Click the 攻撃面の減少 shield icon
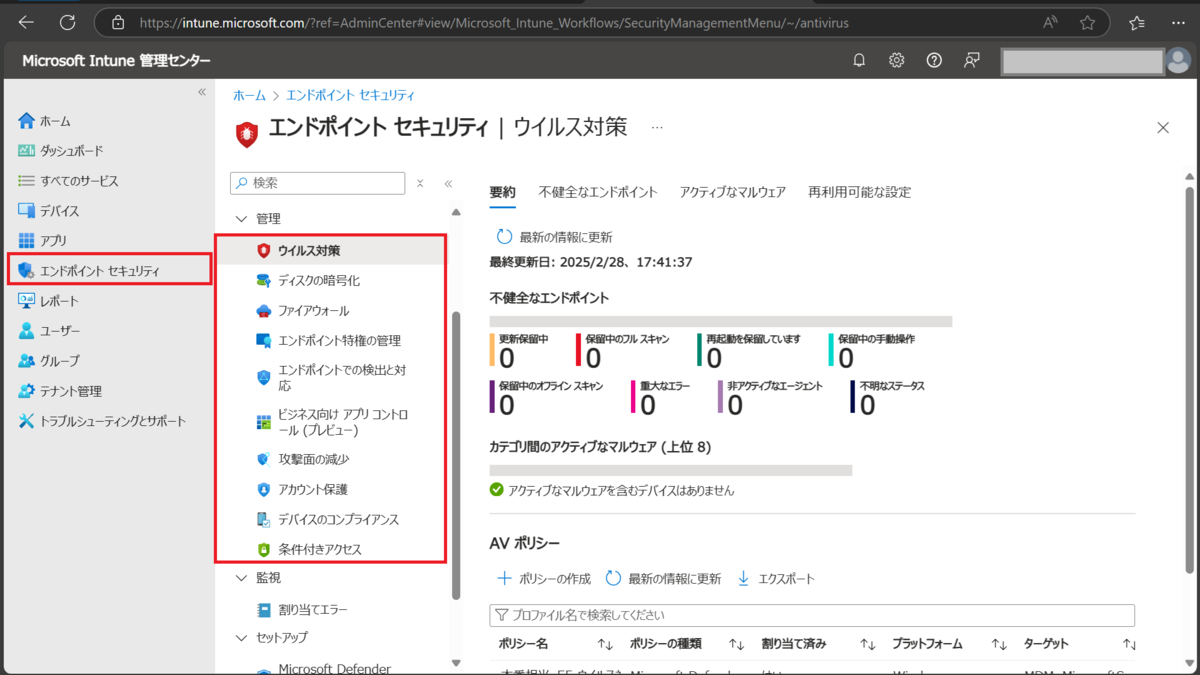The height and width of the screenshot is (675, 1200). 264,460
